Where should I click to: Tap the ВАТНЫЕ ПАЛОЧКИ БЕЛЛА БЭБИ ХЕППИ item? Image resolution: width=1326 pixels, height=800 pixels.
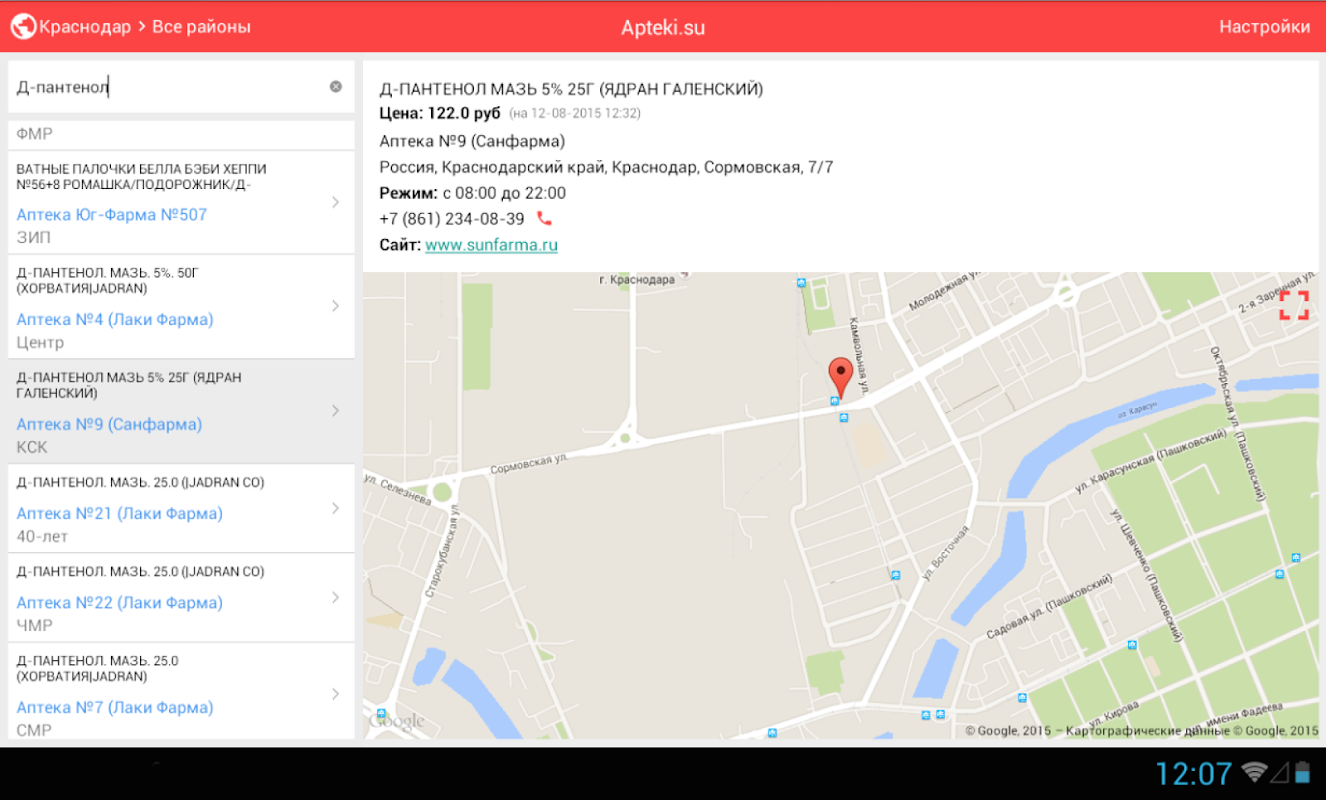141,176
